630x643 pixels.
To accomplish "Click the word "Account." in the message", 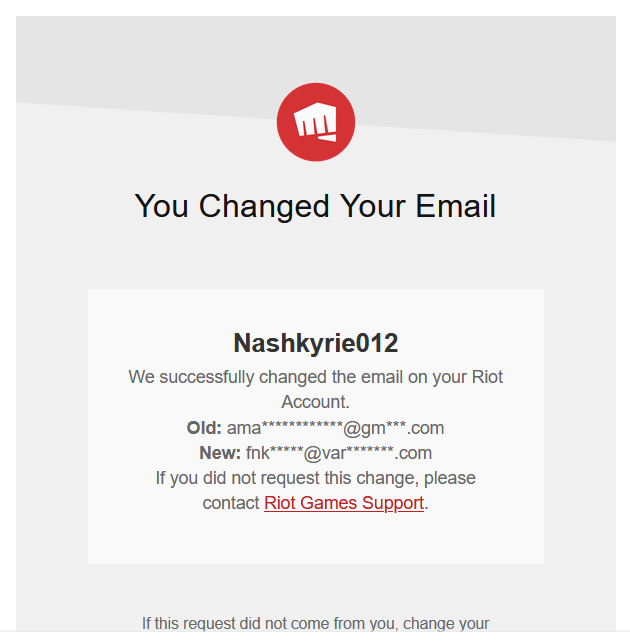I will click(x=315, y=402).
